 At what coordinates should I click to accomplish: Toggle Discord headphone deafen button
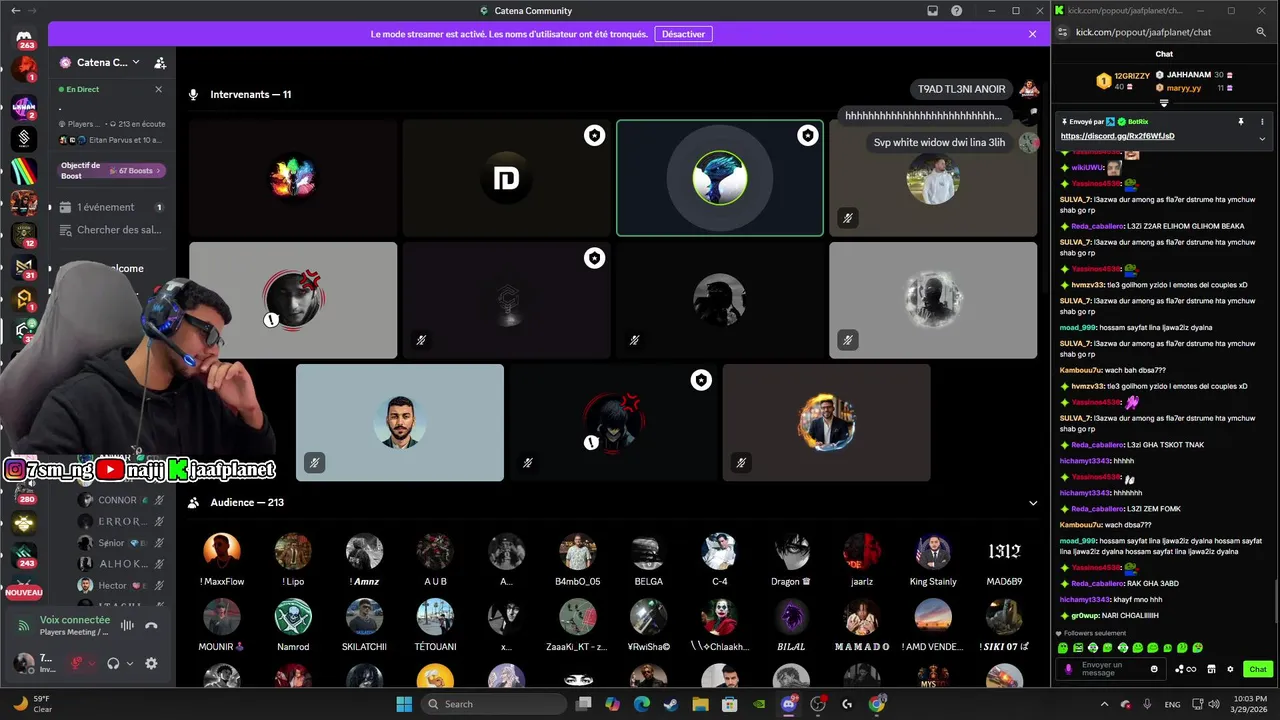(114, 663)
